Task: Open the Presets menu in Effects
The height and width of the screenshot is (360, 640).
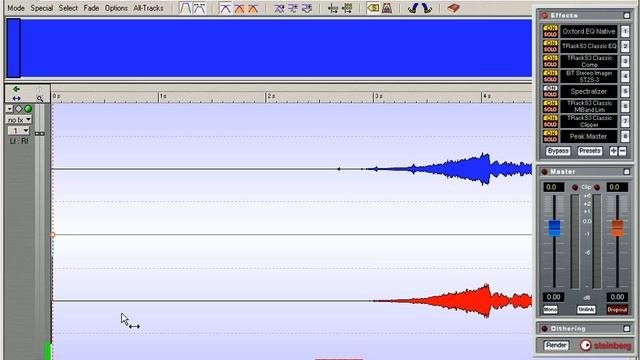Action: pyautogui.click(x=590, y=151)
